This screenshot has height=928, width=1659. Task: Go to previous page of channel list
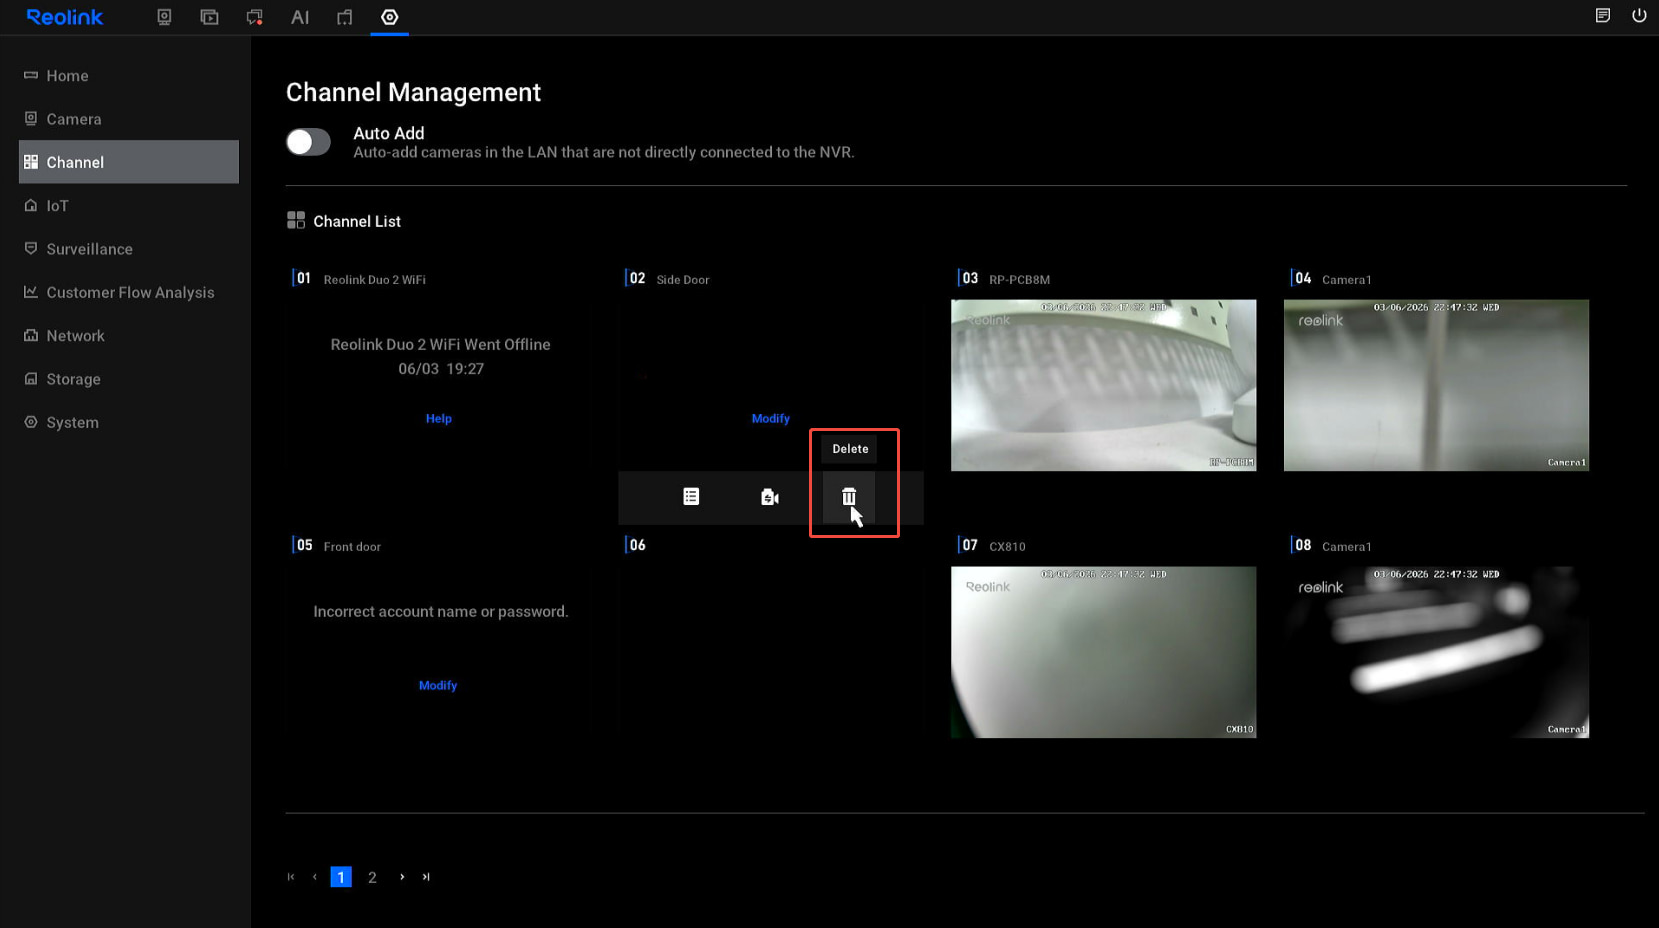(315, 877)
